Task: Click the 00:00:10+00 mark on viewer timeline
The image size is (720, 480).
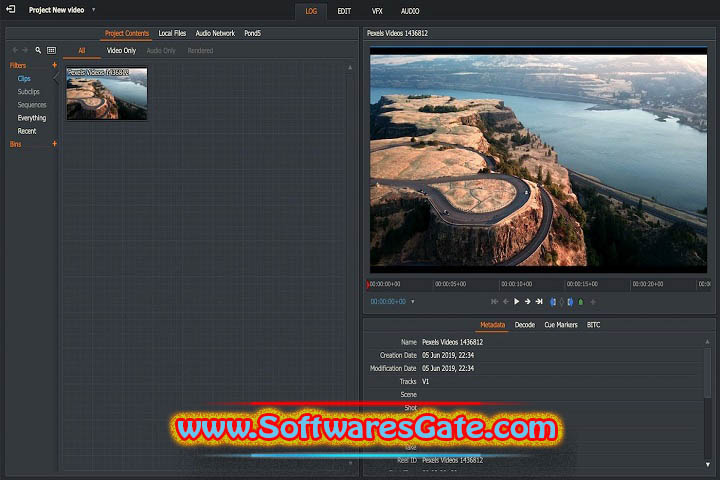Action: (517, 284)
